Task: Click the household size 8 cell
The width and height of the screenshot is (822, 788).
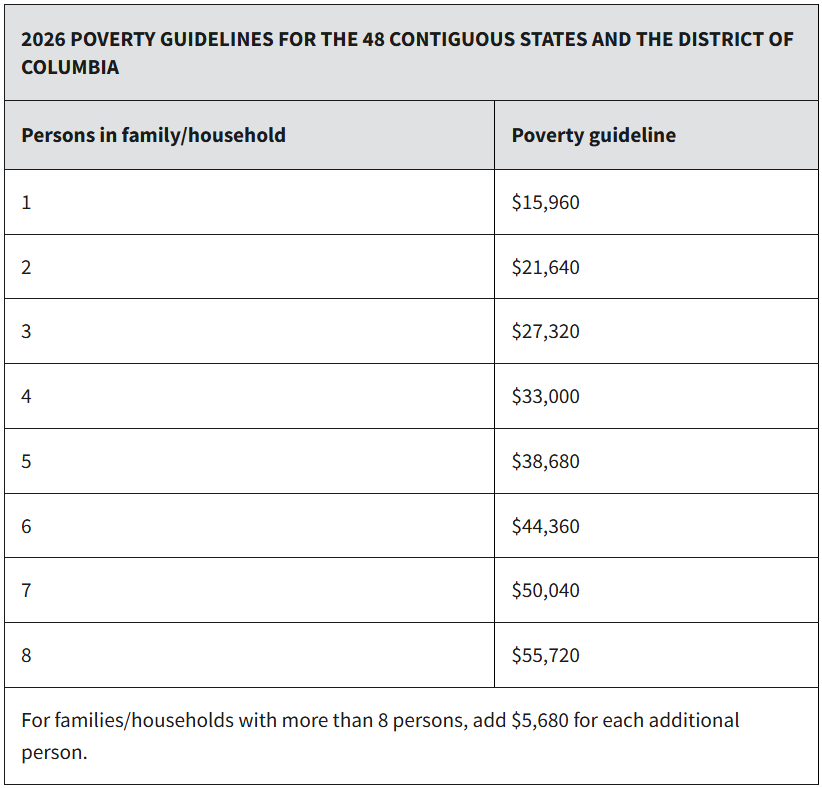Action: (26, 655)
